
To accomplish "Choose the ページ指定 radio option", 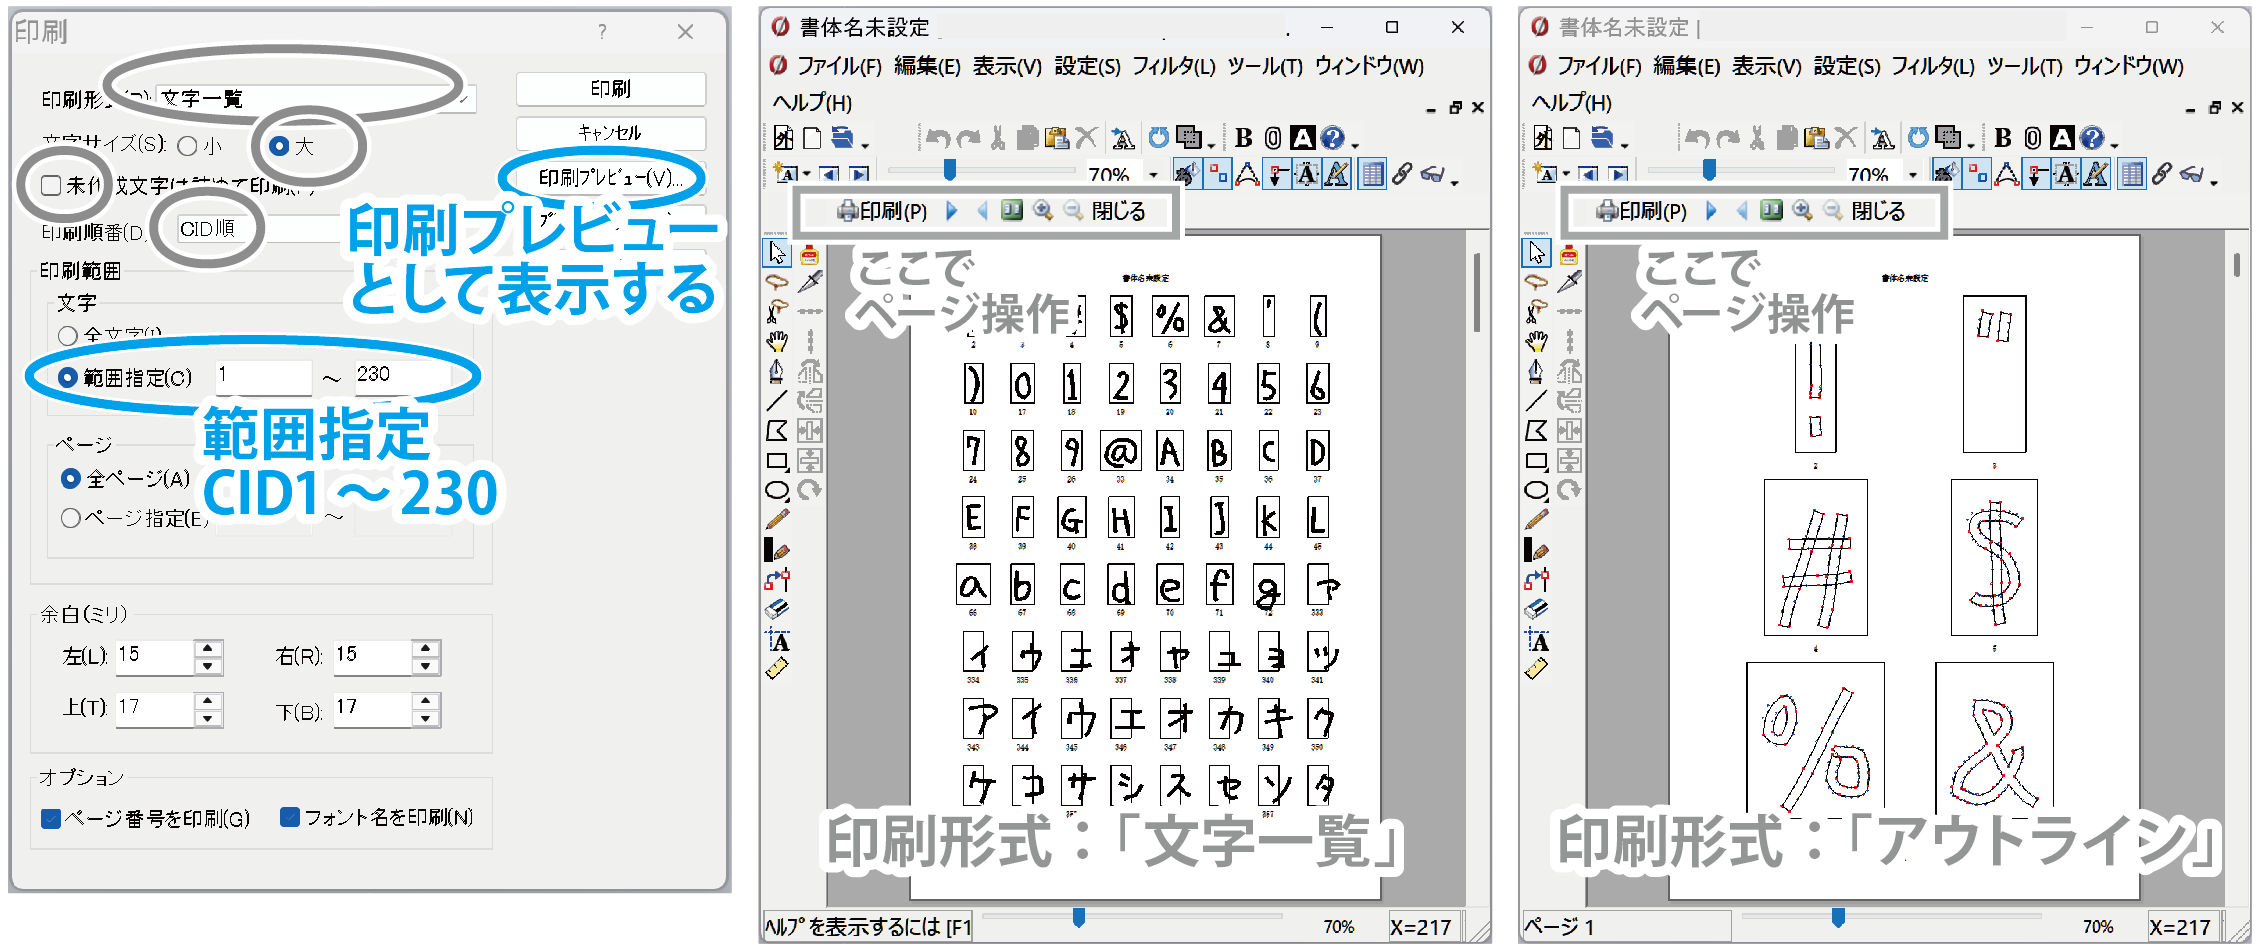I will pos(71,518).
